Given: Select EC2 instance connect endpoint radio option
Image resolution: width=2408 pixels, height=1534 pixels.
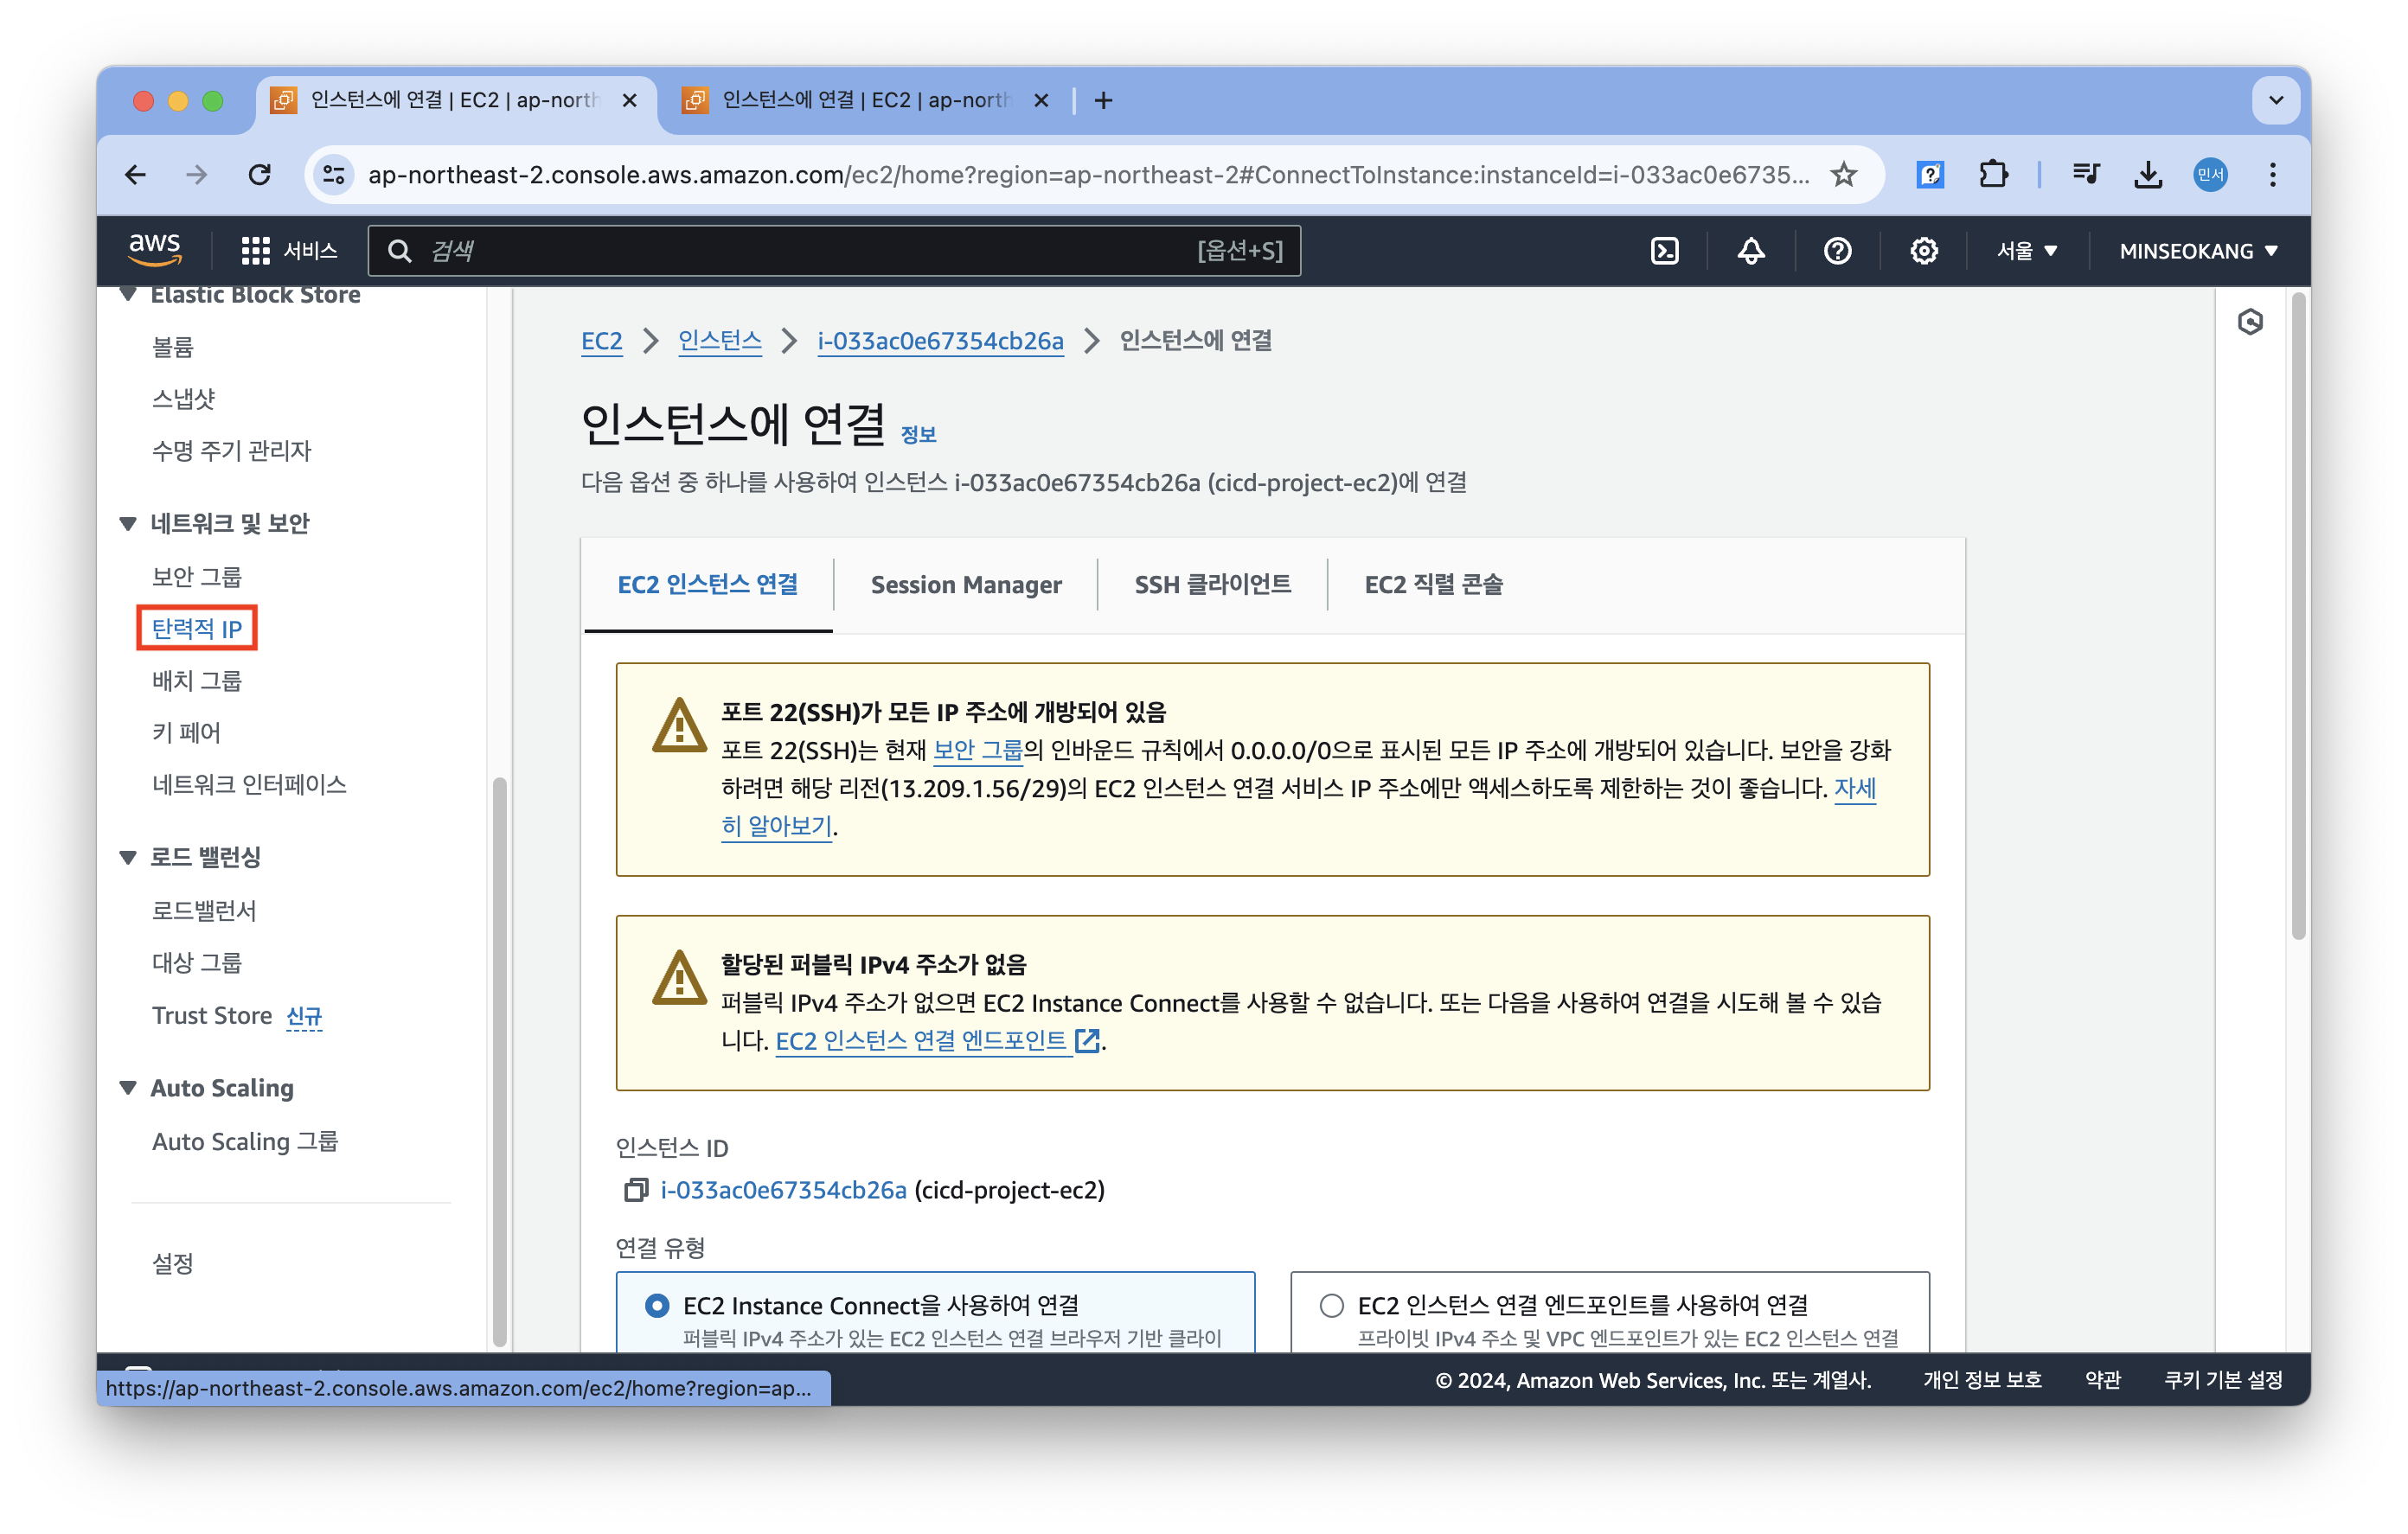Looking at the screenshot, I should 1331,1305.
